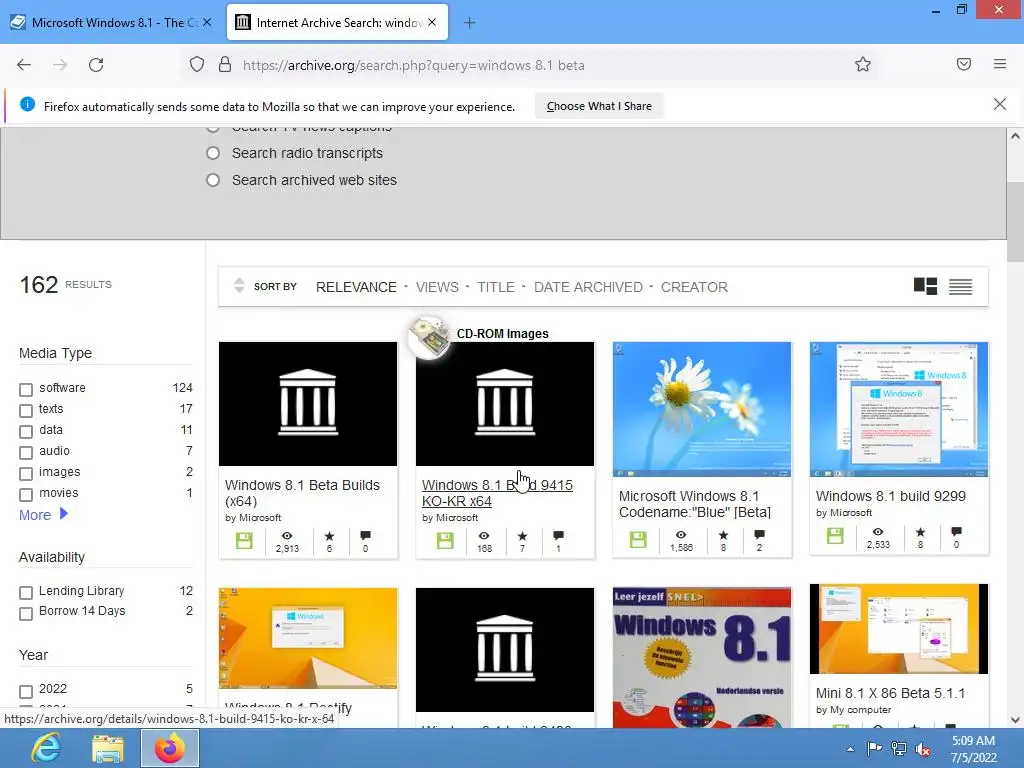Viewport: 1024px width, 768px height.
Task: Go back to the previous page
Action: 24,65
